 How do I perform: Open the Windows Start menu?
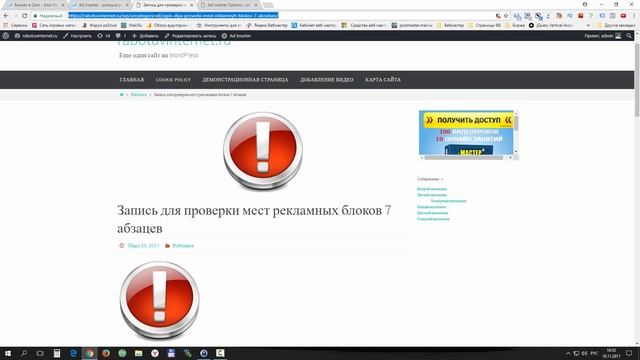(x=7, y=353)
